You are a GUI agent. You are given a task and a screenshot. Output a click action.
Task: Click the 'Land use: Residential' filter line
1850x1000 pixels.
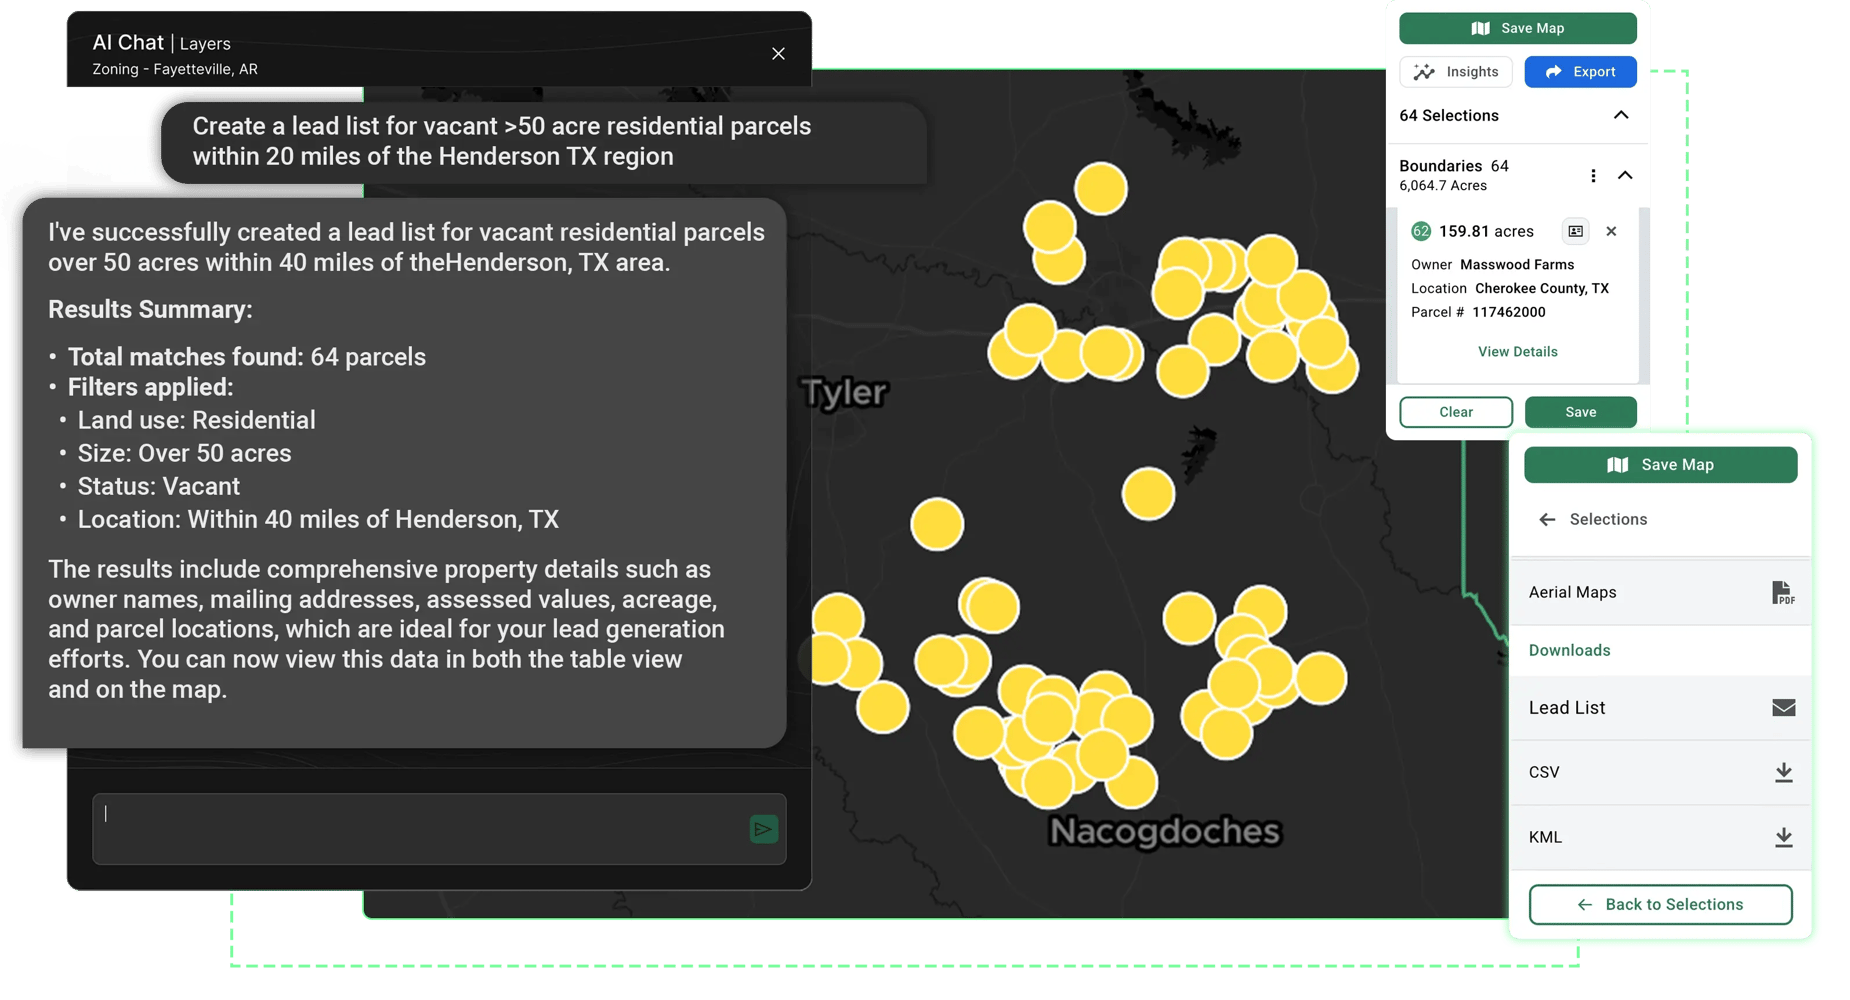196,420
